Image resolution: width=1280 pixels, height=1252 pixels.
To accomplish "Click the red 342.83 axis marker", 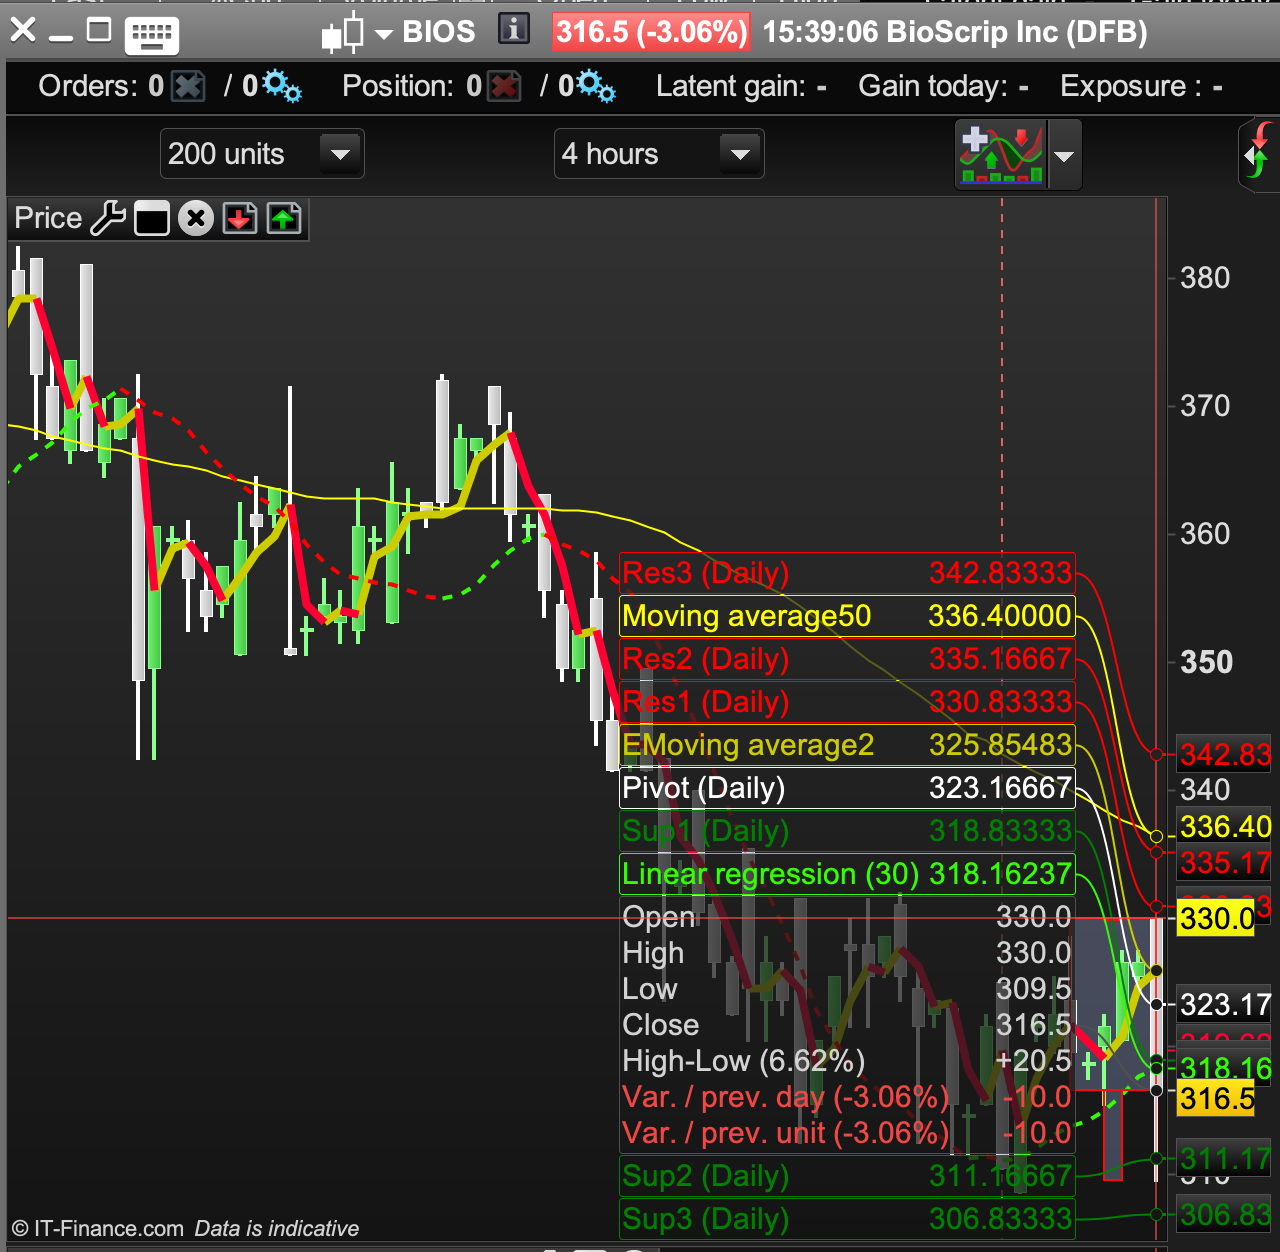I will tap(1225, 754).
